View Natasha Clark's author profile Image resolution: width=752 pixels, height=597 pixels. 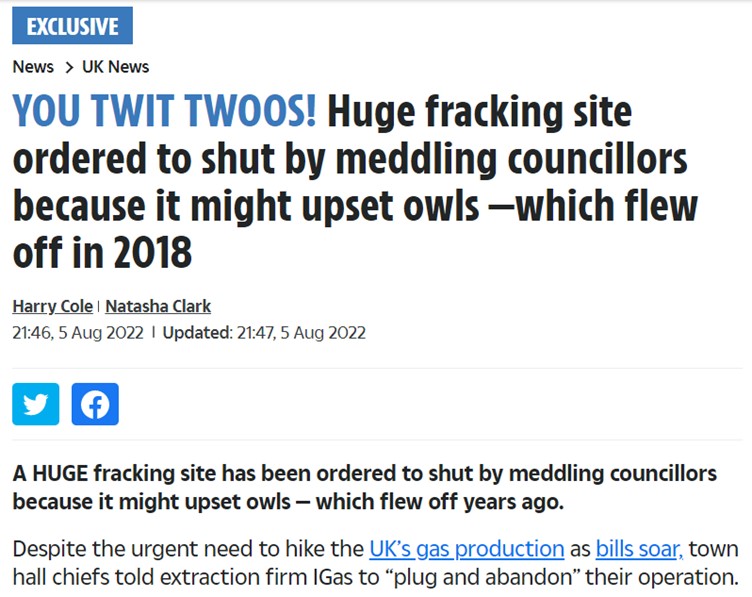(x=158, y=306)
